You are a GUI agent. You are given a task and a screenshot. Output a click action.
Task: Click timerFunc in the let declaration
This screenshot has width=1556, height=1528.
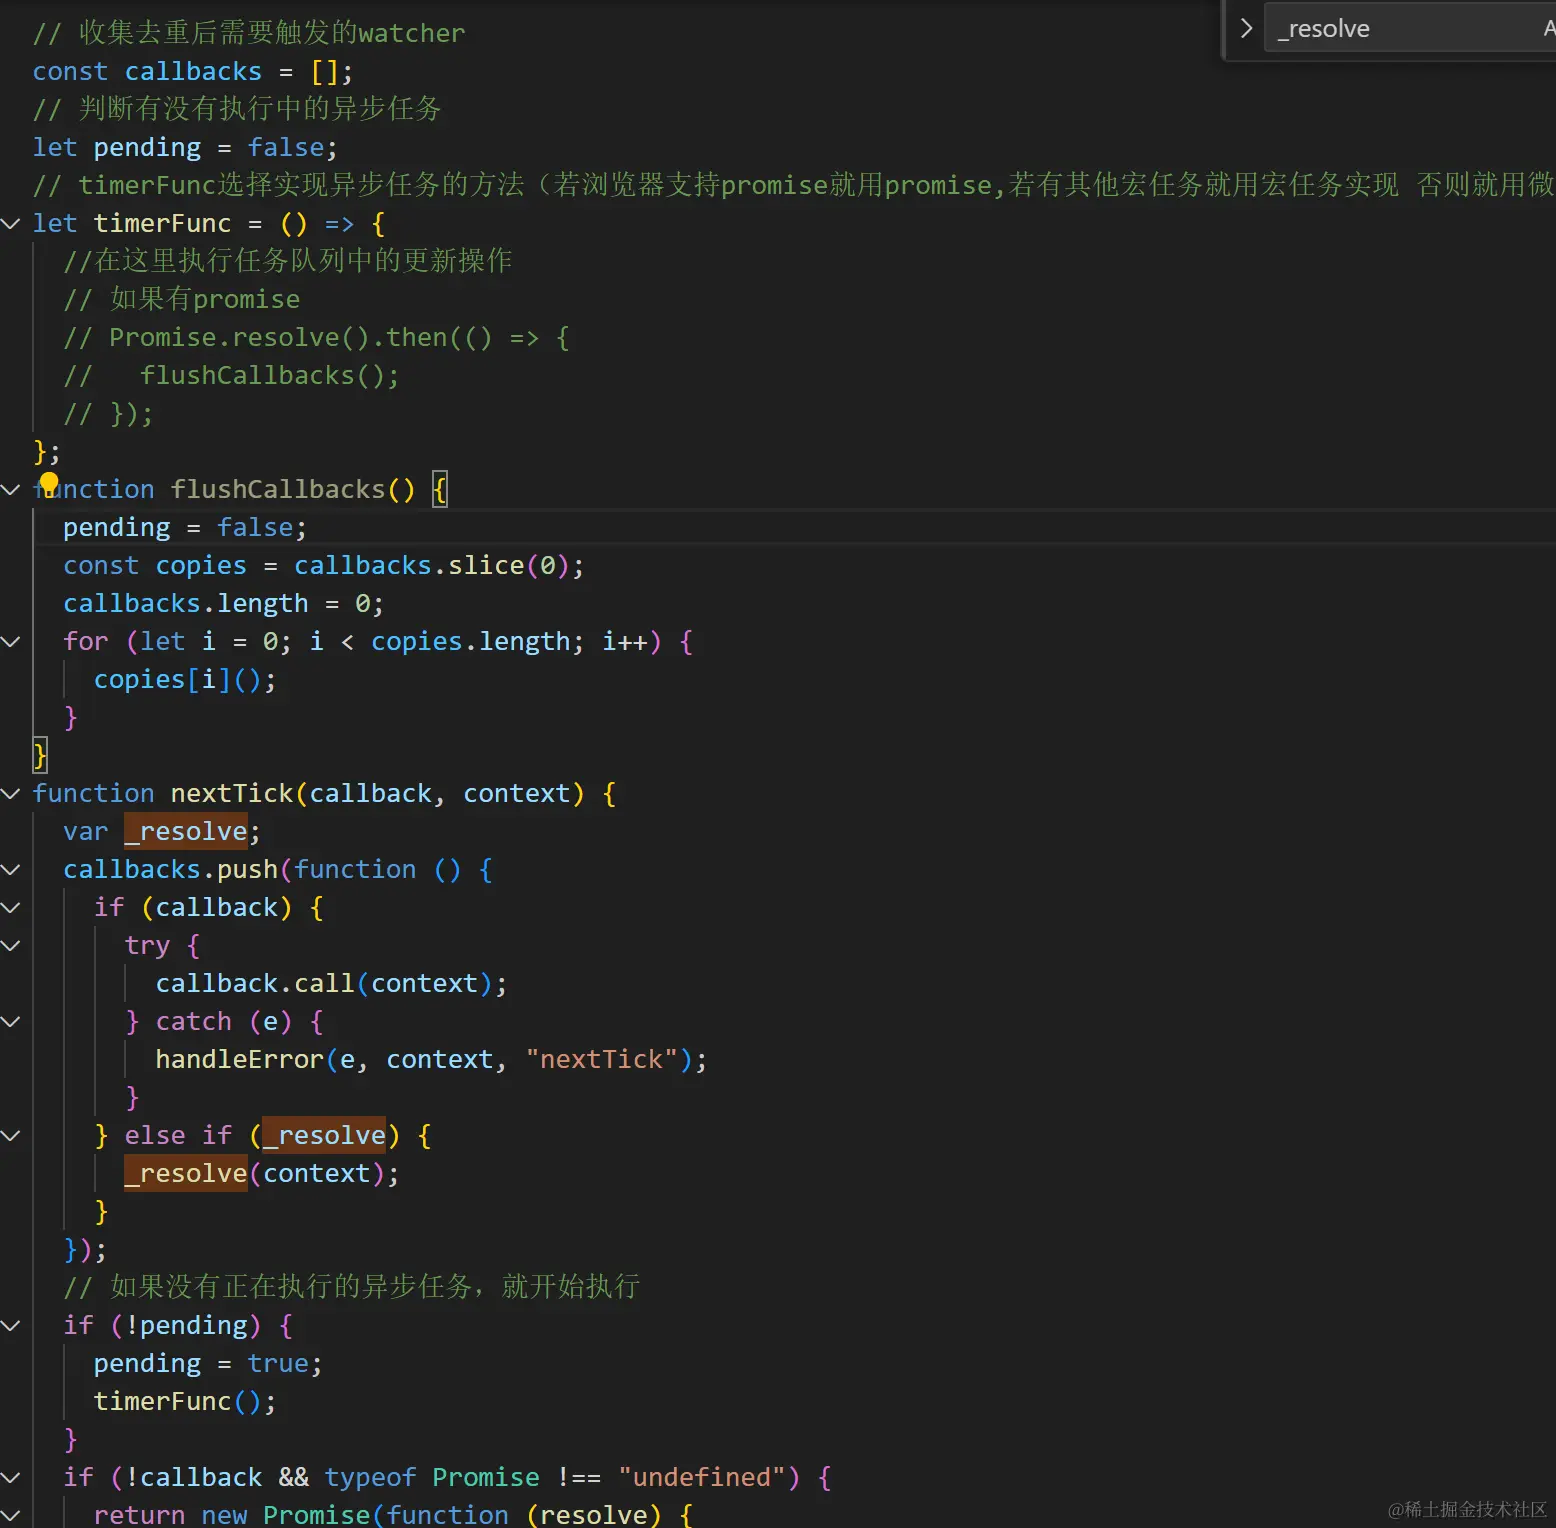click(x=162, y=223)
